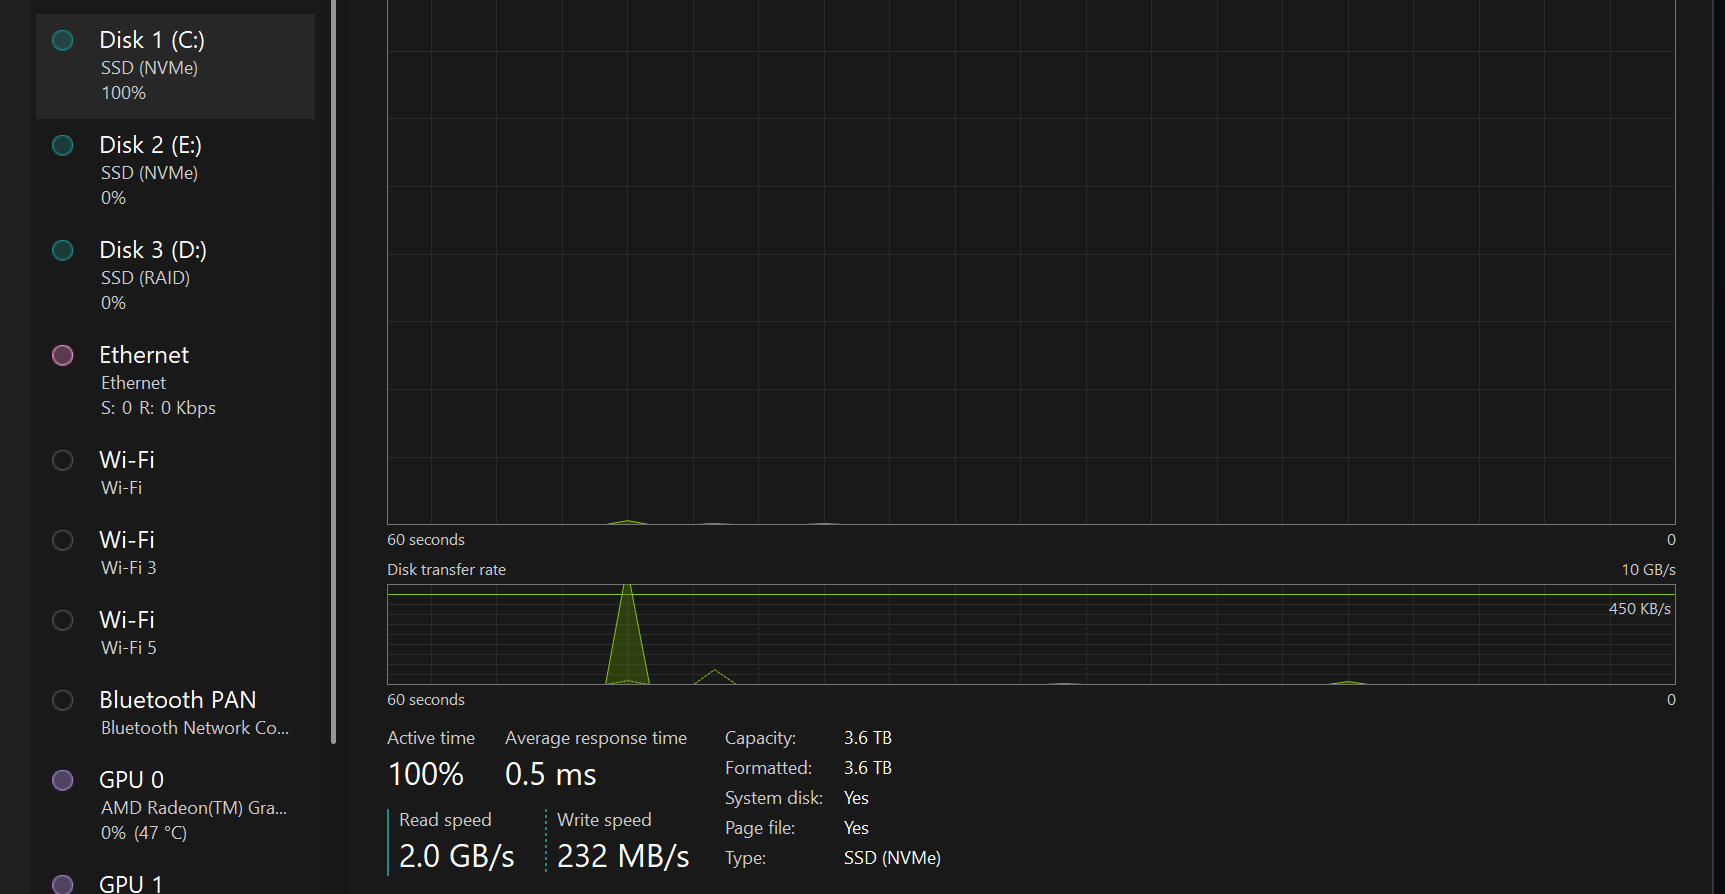Click the Disk 2 (E:) circle indicator

(x=63, y=145)
